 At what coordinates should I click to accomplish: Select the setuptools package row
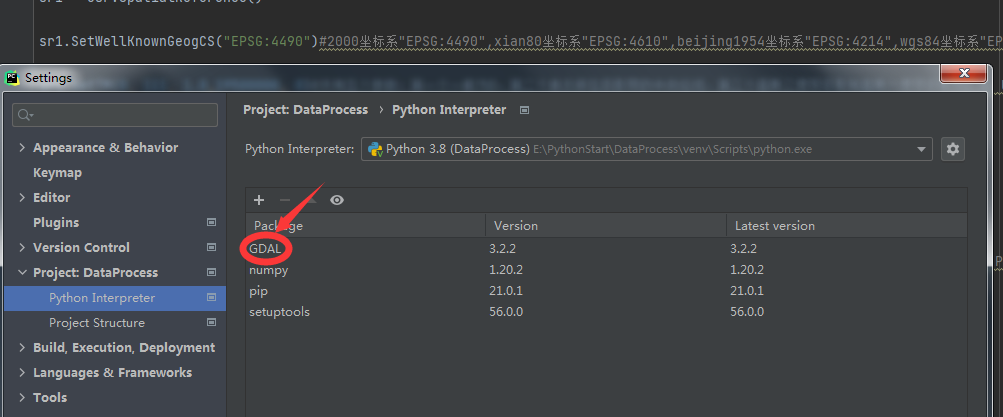click(x=606, y=312)
